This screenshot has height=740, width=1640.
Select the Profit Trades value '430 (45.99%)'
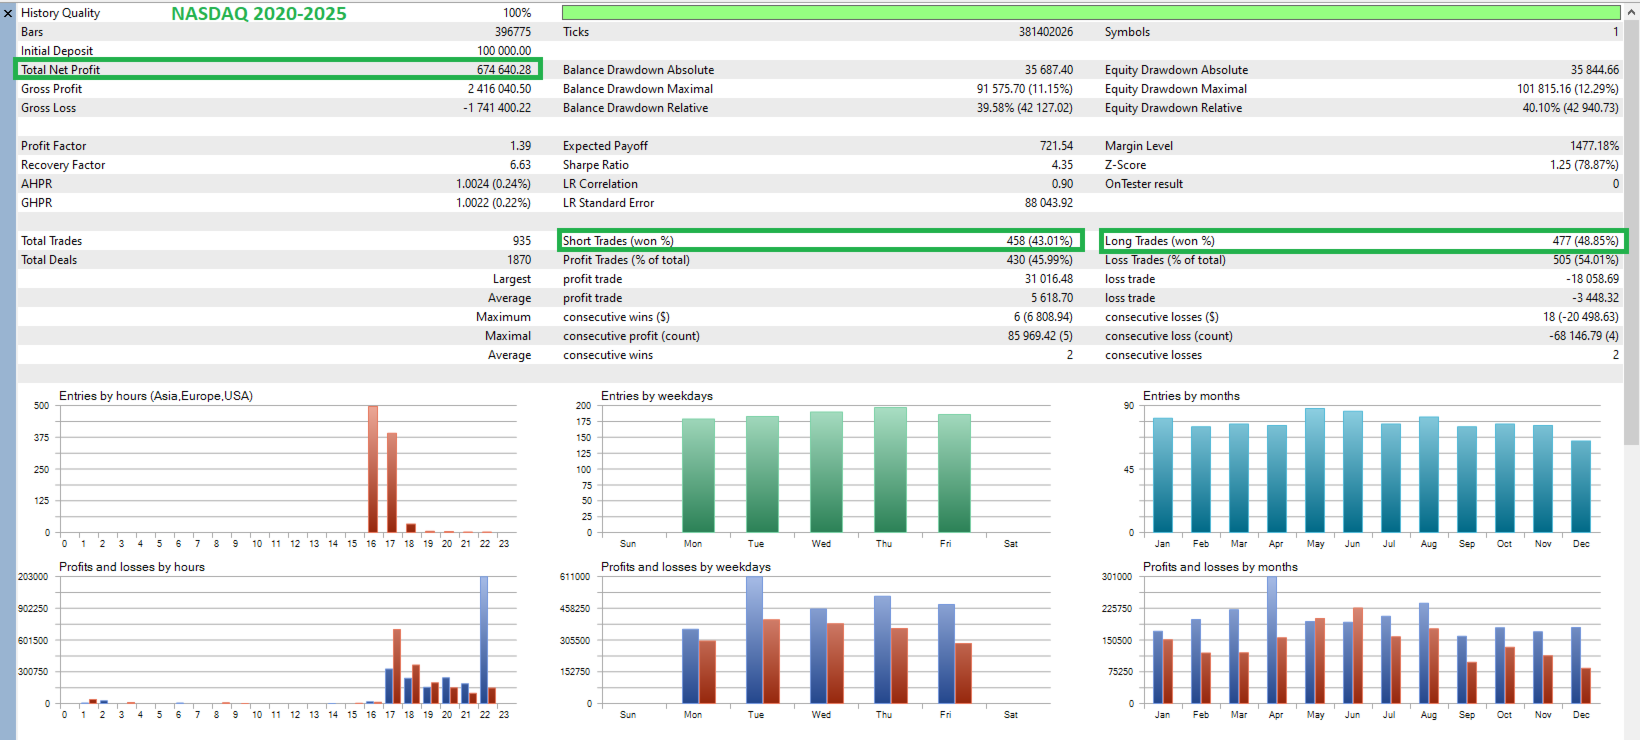pyautogui.click(x=1040, y=260)
